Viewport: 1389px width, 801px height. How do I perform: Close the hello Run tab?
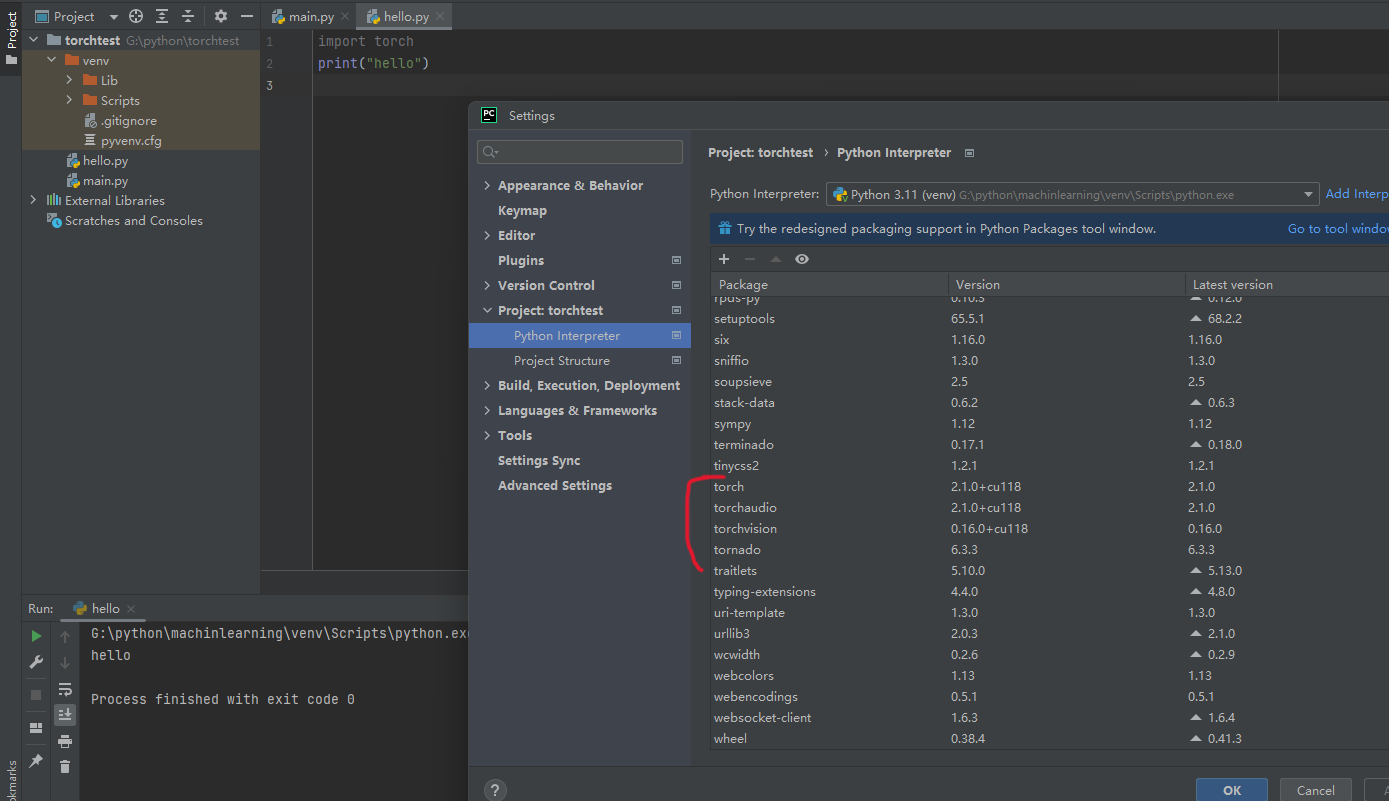[131, 609]
